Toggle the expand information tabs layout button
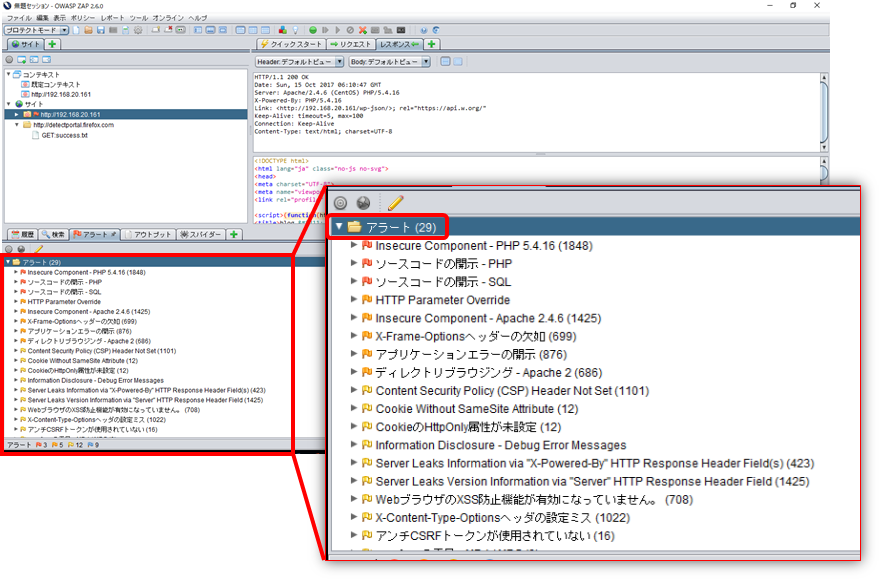Image resolution: width=881 pixels, height=581 pixels. (210, 30)
